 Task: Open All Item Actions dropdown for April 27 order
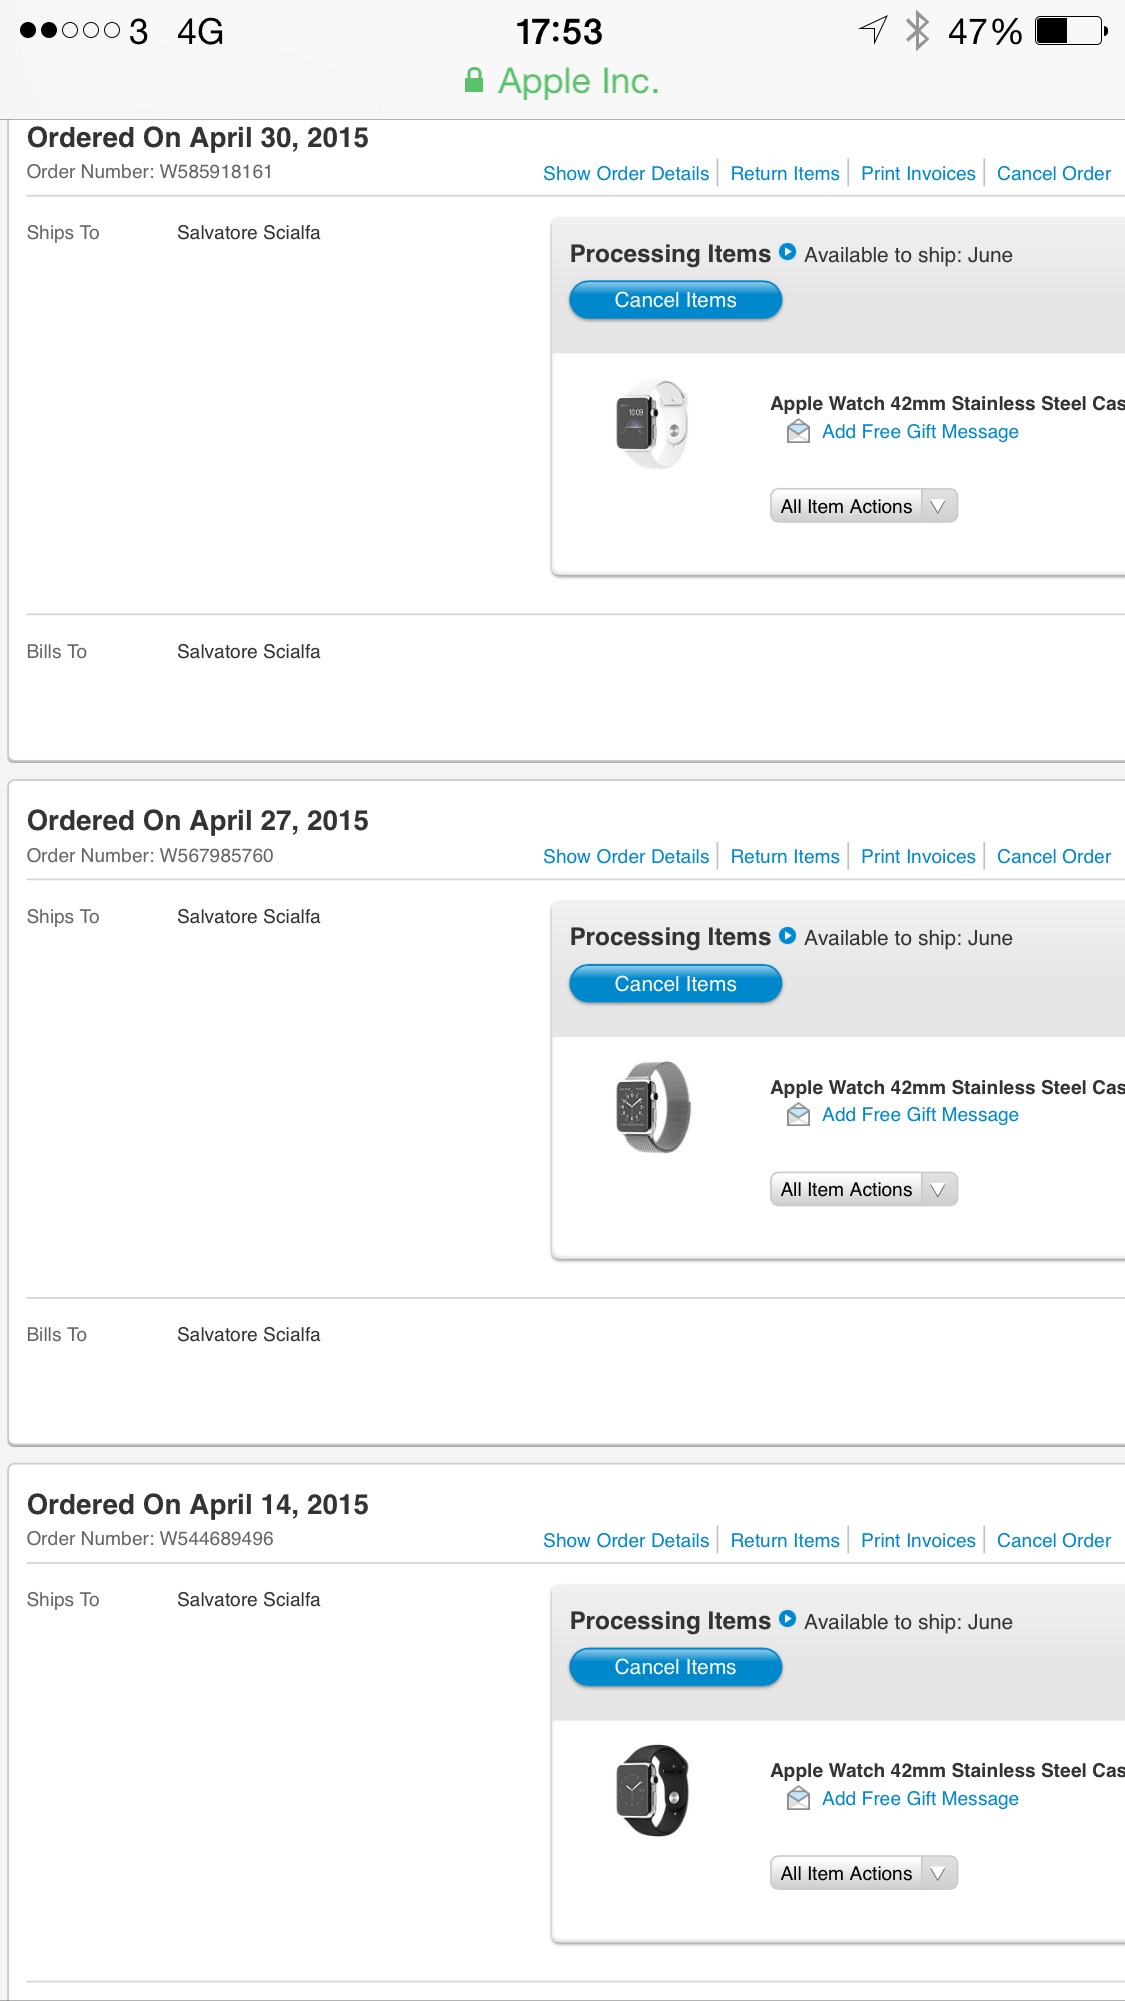863,1189
